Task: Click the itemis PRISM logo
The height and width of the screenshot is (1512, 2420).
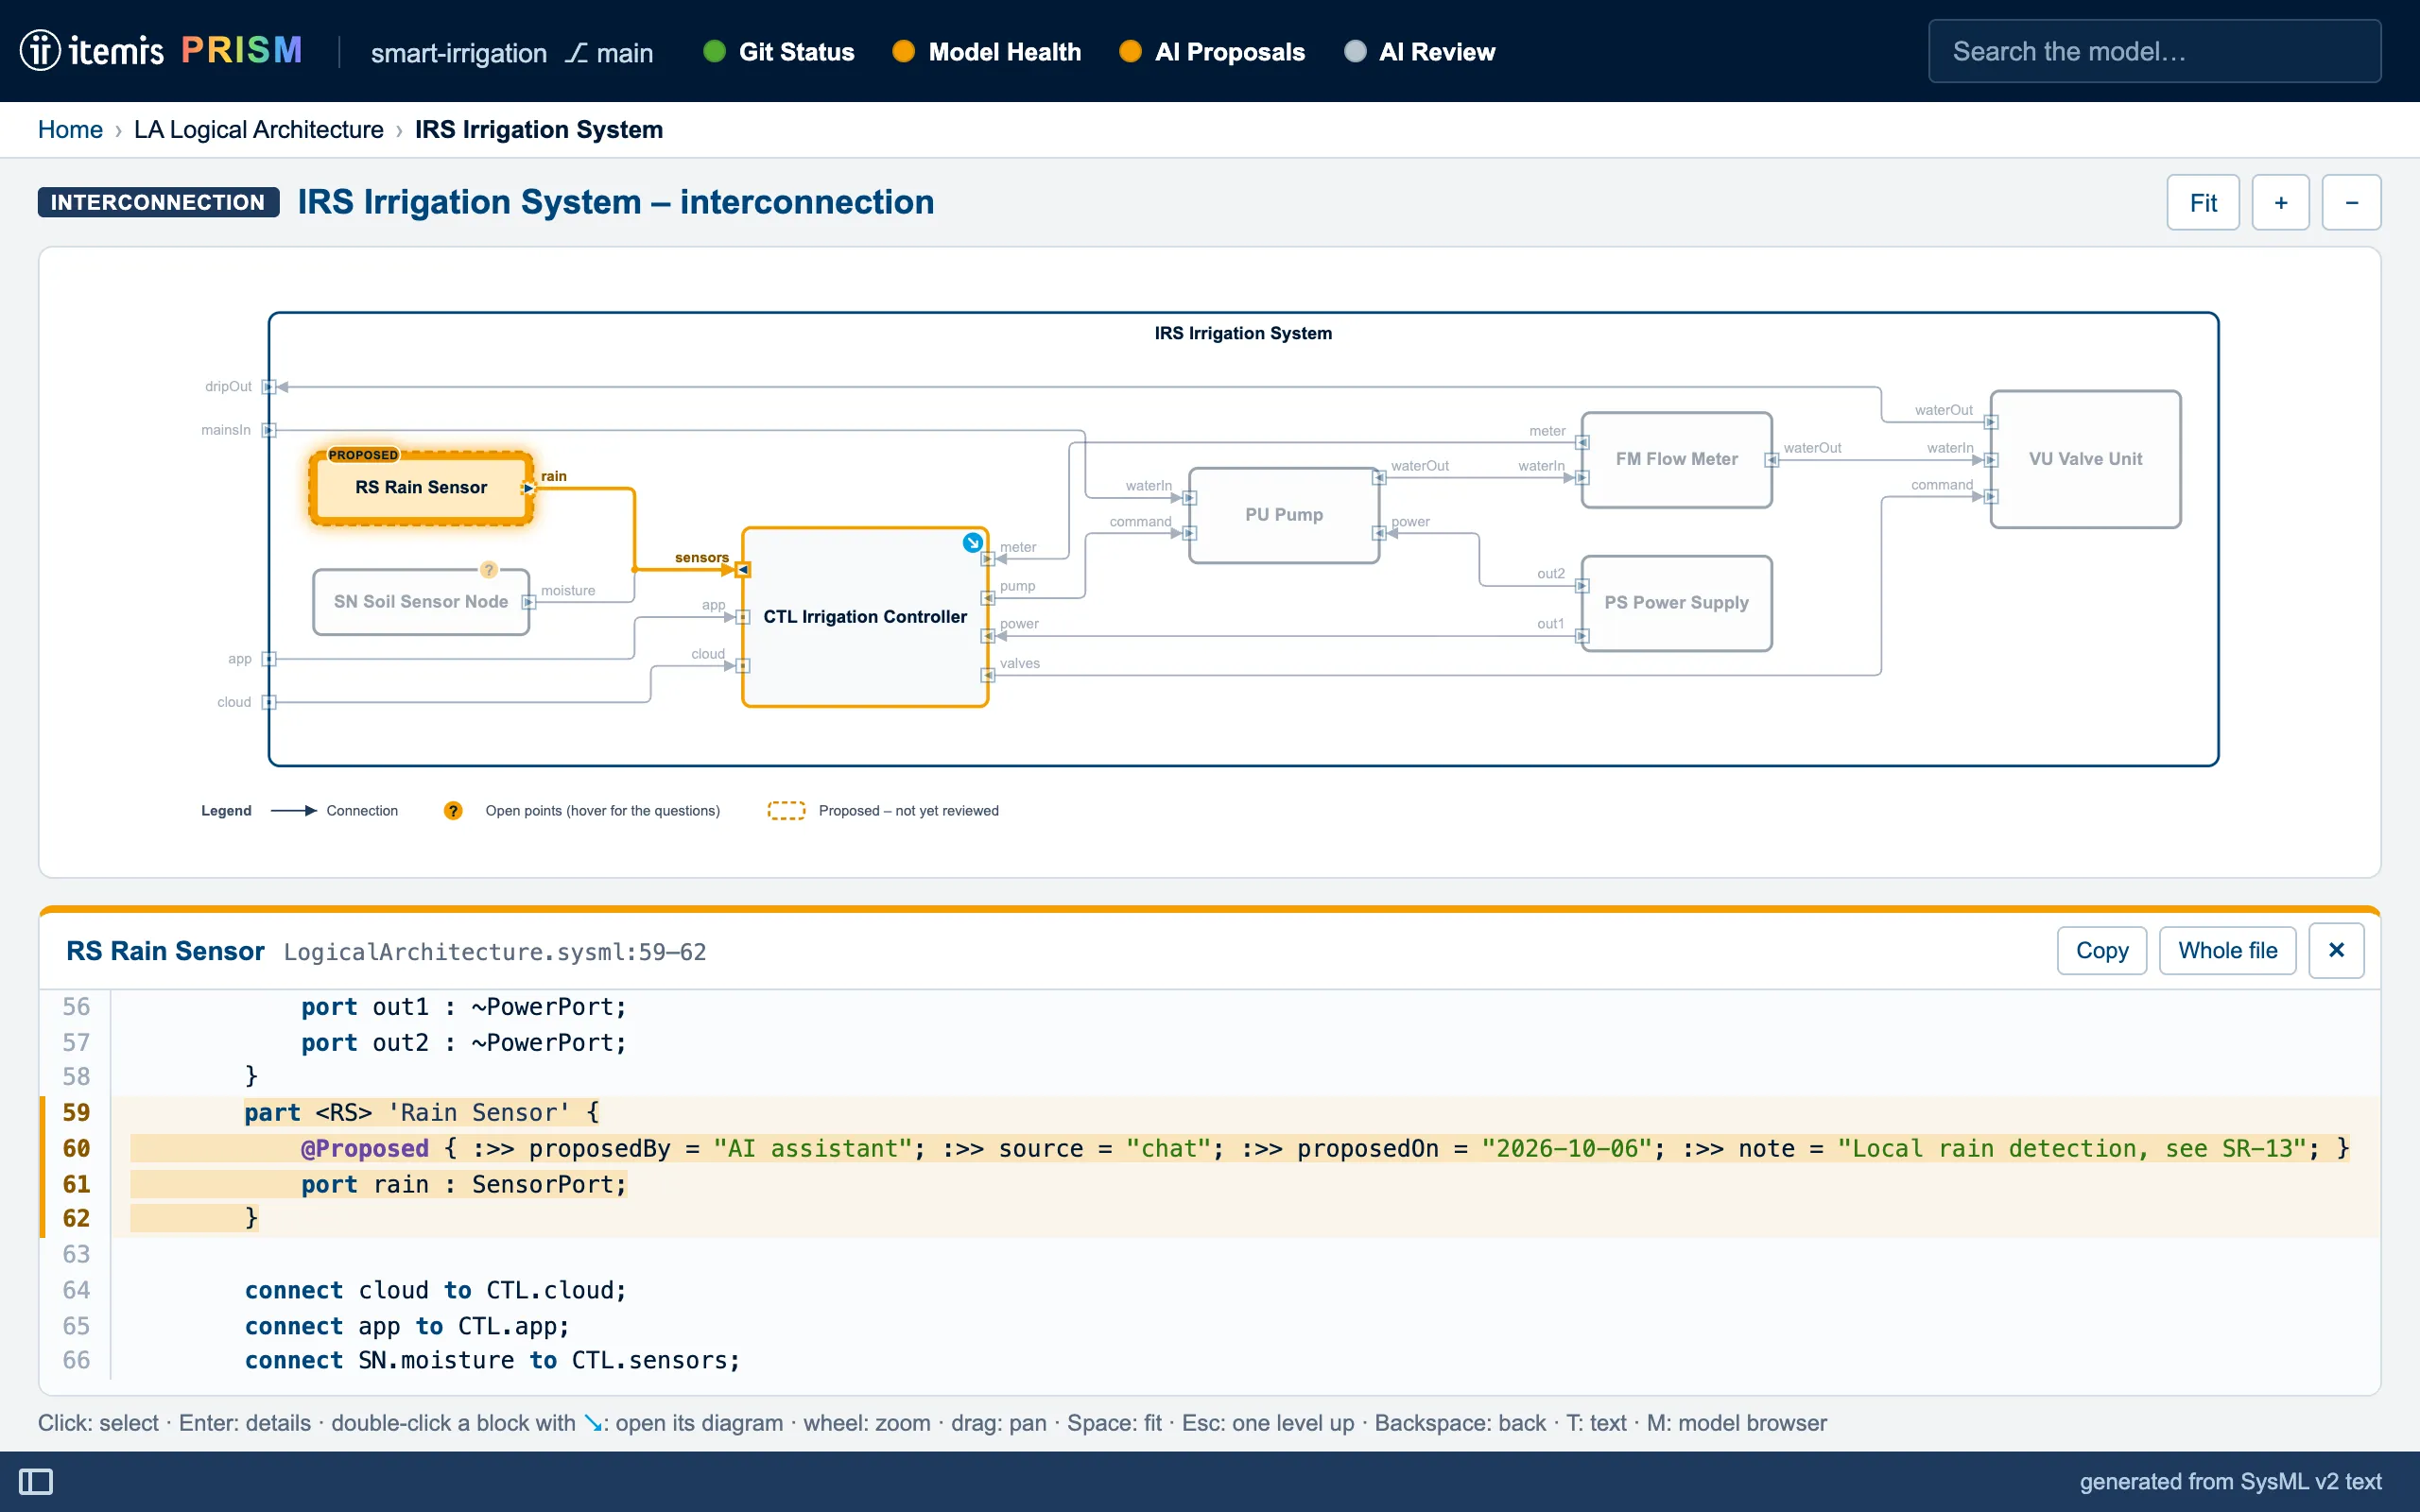Action: [162, 50]
